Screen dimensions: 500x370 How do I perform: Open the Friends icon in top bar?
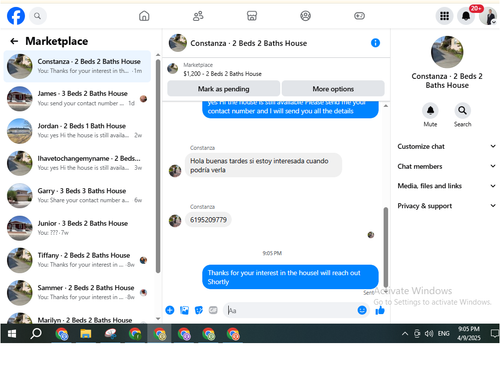(198, 16)
